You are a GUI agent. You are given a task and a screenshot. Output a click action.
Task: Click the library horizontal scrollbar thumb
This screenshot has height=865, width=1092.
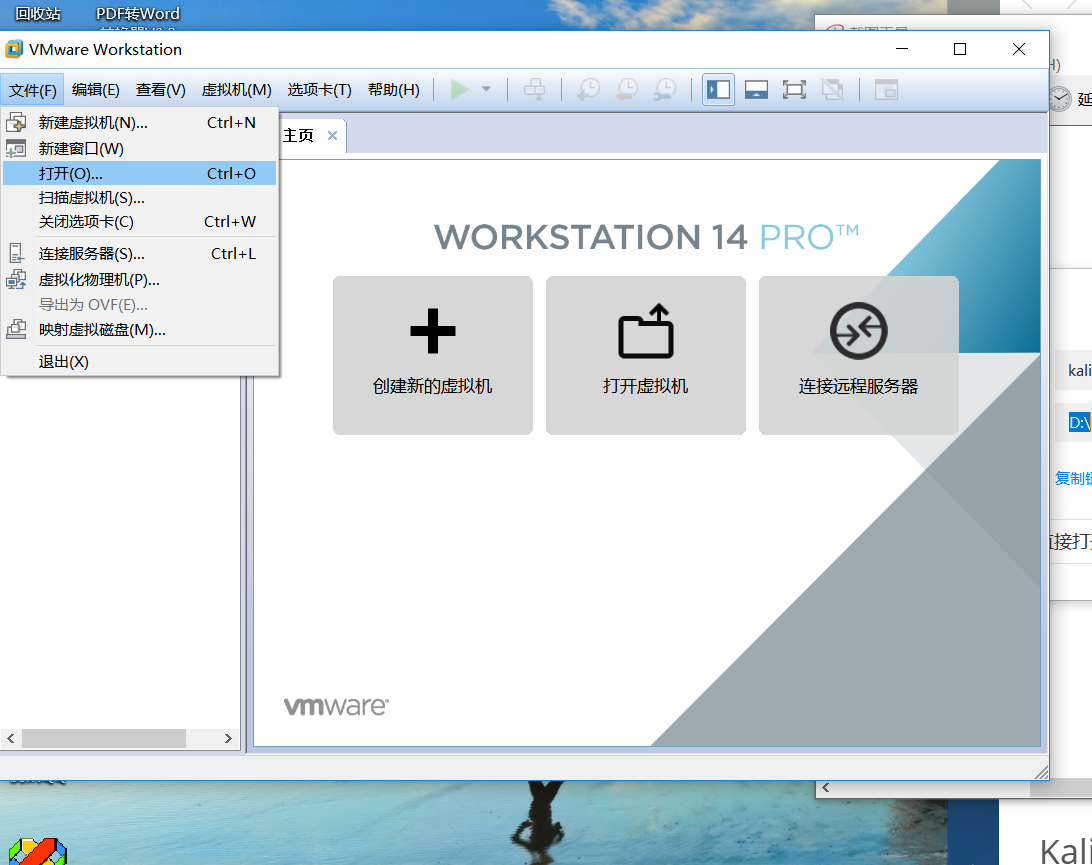click(104, 738)
